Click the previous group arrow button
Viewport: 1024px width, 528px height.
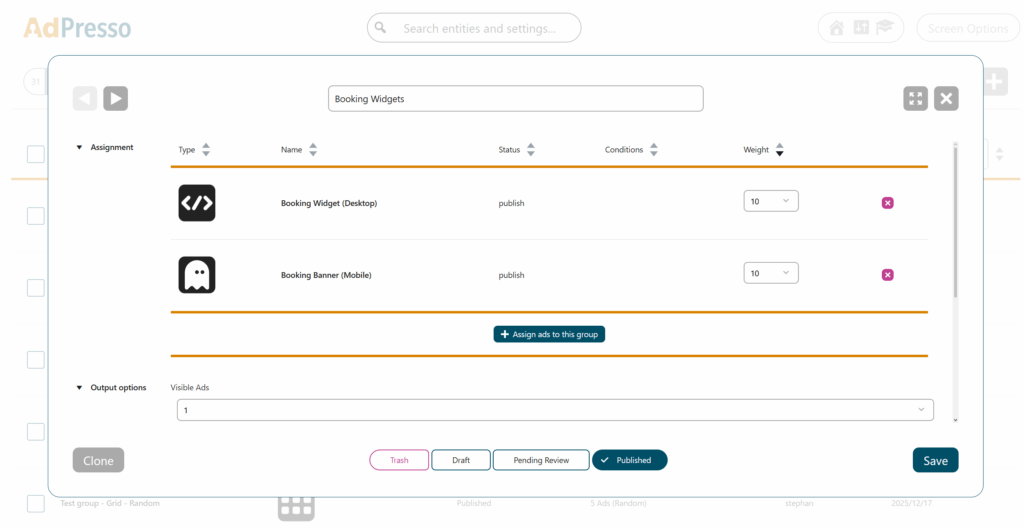pyautogui.click(x=85, y=98)
